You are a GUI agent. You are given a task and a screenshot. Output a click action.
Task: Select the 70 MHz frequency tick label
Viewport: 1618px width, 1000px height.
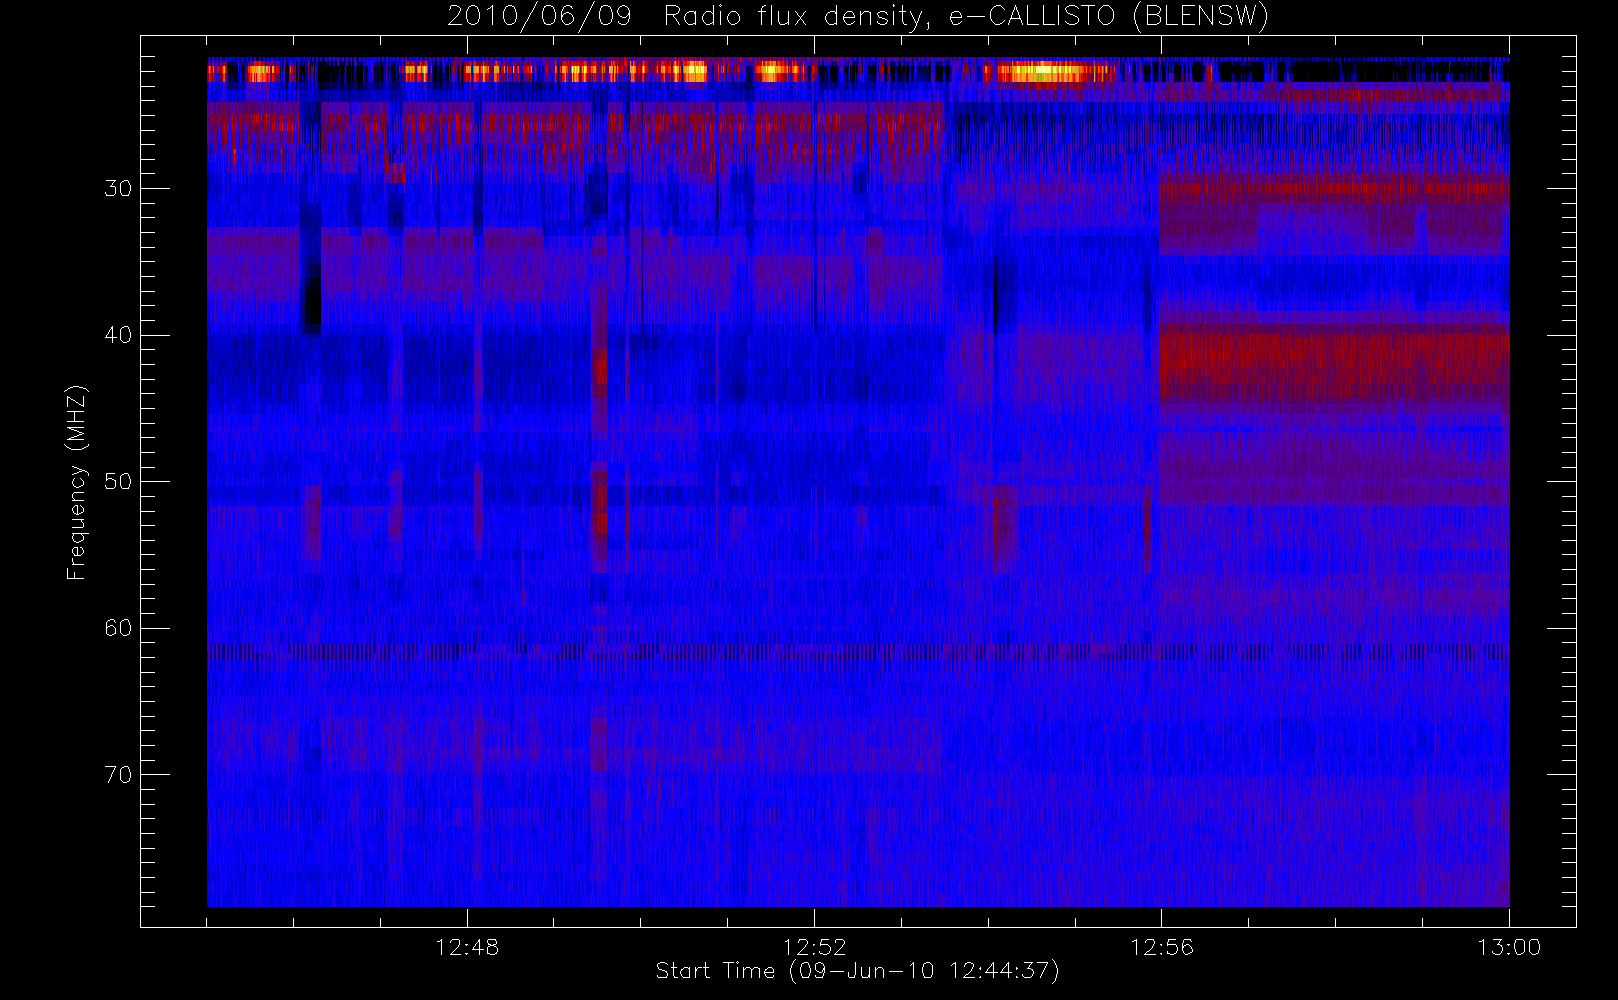click(118, 775)
